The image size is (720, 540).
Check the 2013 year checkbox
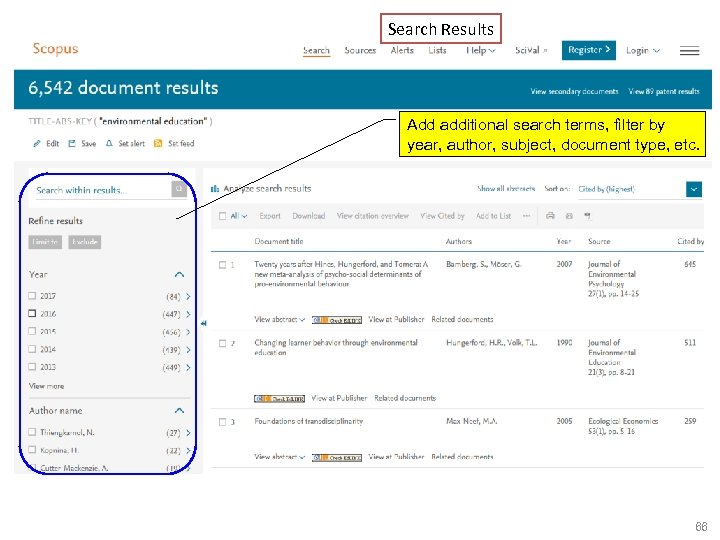coord(32,366)
